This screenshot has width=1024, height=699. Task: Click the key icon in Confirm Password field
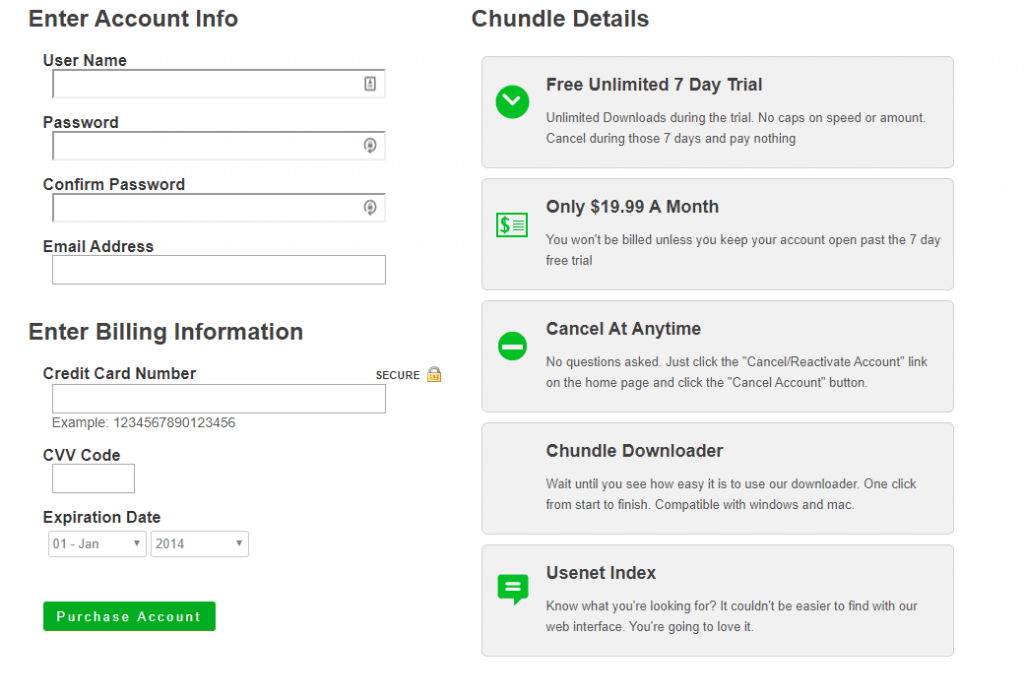pyautogui.click(x=370, y=208)
